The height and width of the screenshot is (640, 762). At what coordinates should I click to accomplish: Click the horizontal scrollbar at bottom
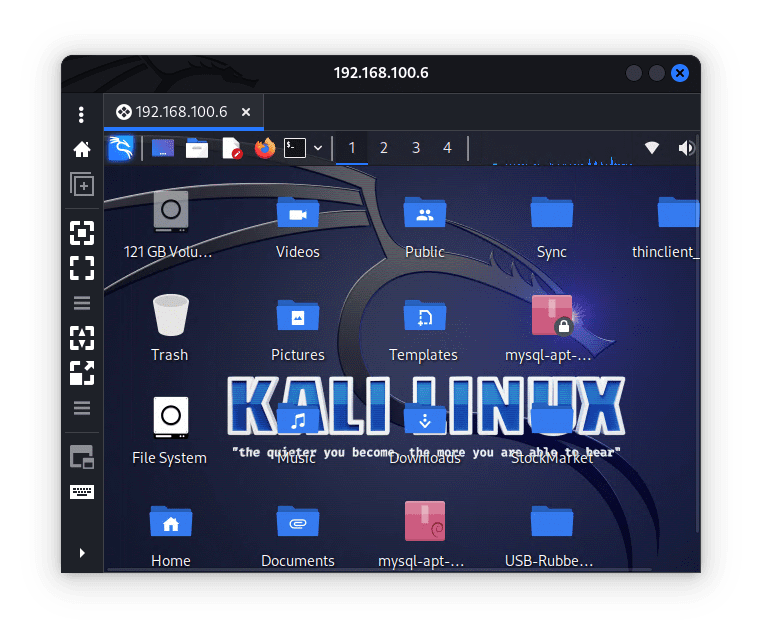tap(379, 569)
